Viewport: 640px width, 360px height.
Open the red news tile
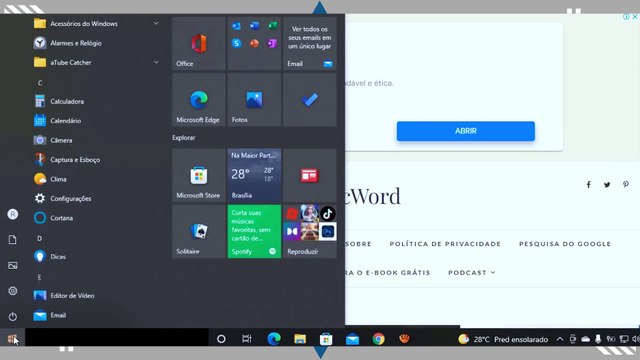click(x=310, y=176)
